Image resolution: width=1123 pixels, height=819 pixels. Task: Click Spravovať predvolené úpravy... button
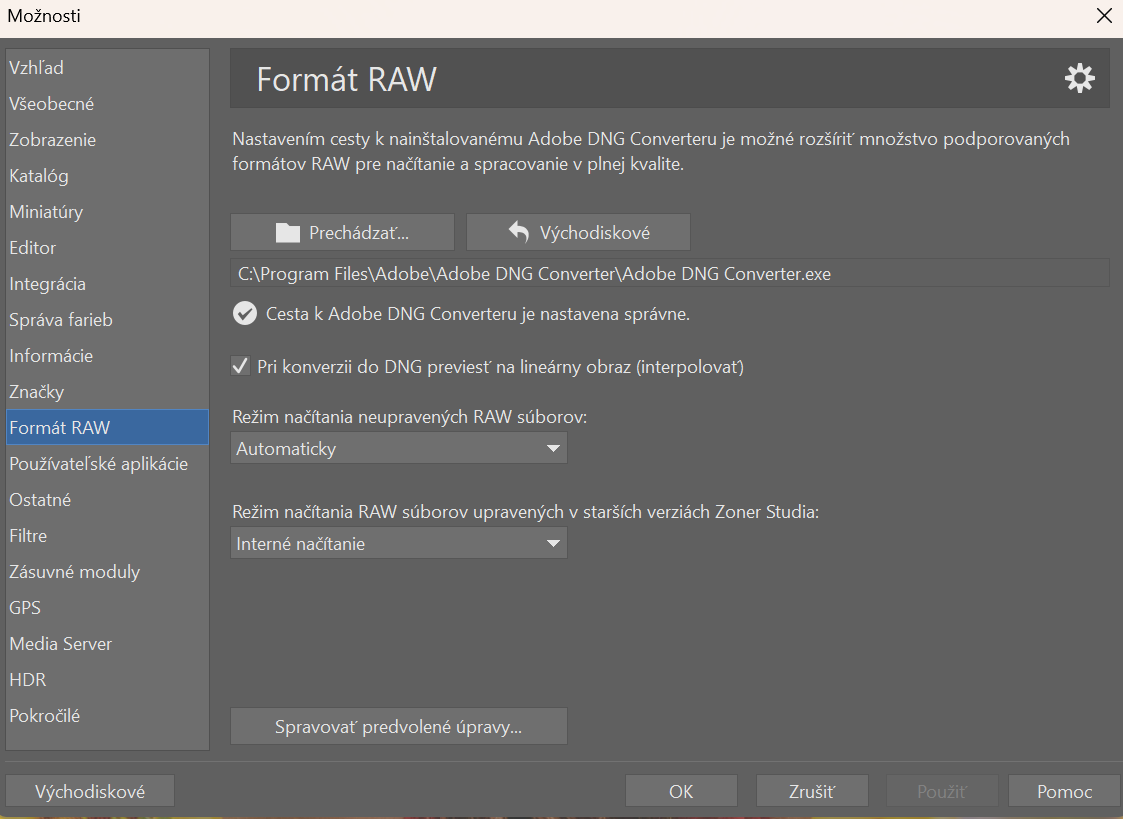click(399, 727)
